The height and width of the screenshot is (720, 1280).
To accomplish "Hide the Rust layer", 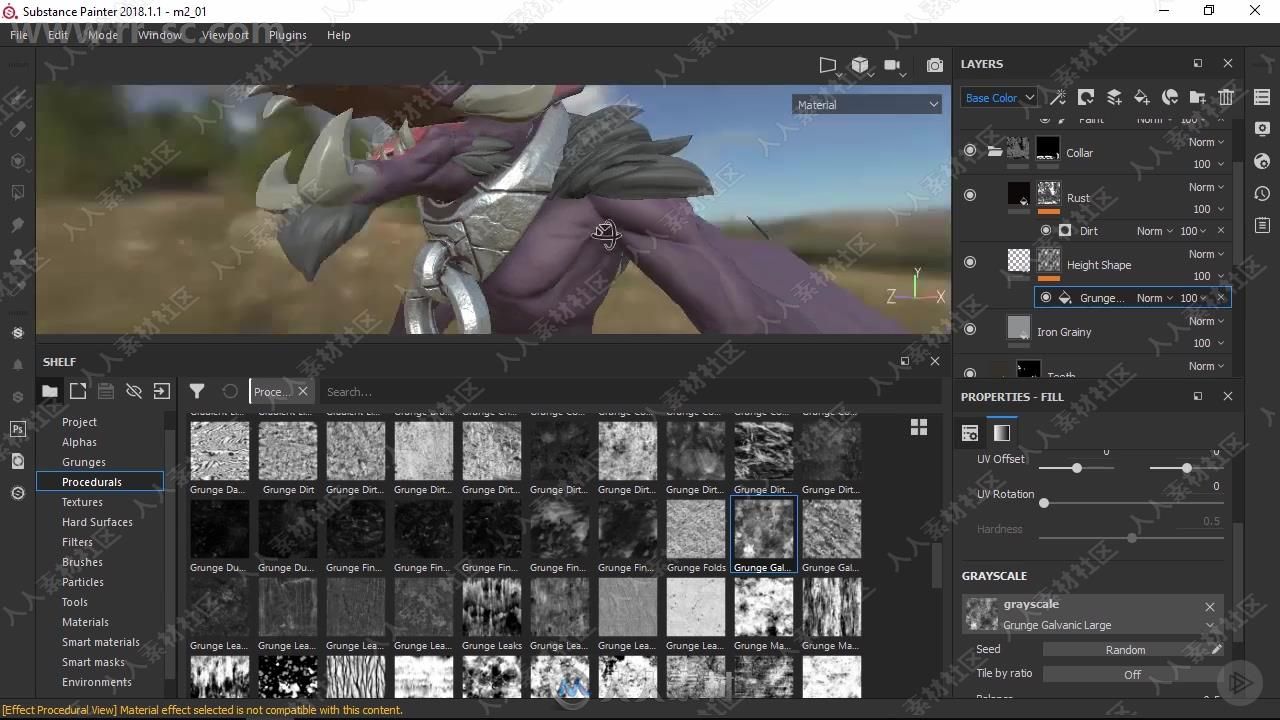I will (x=969, y=196).
